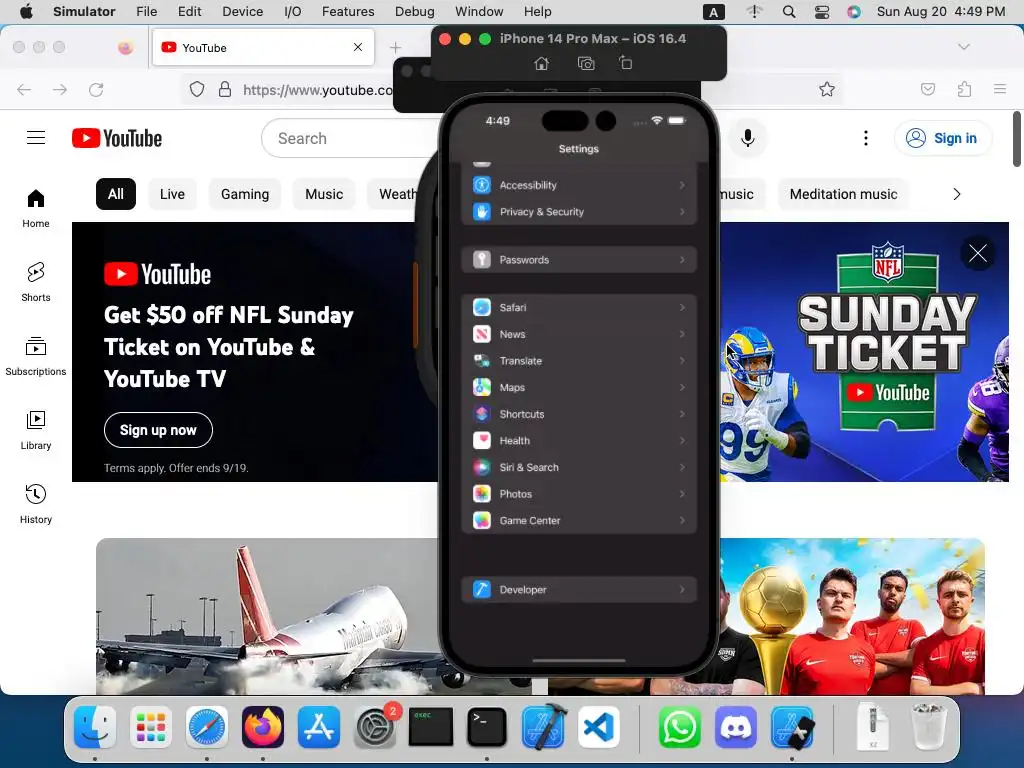Screen dimensions: 1024x768
Task: Tap the Simulator home button icon
Action: point(541,63)
